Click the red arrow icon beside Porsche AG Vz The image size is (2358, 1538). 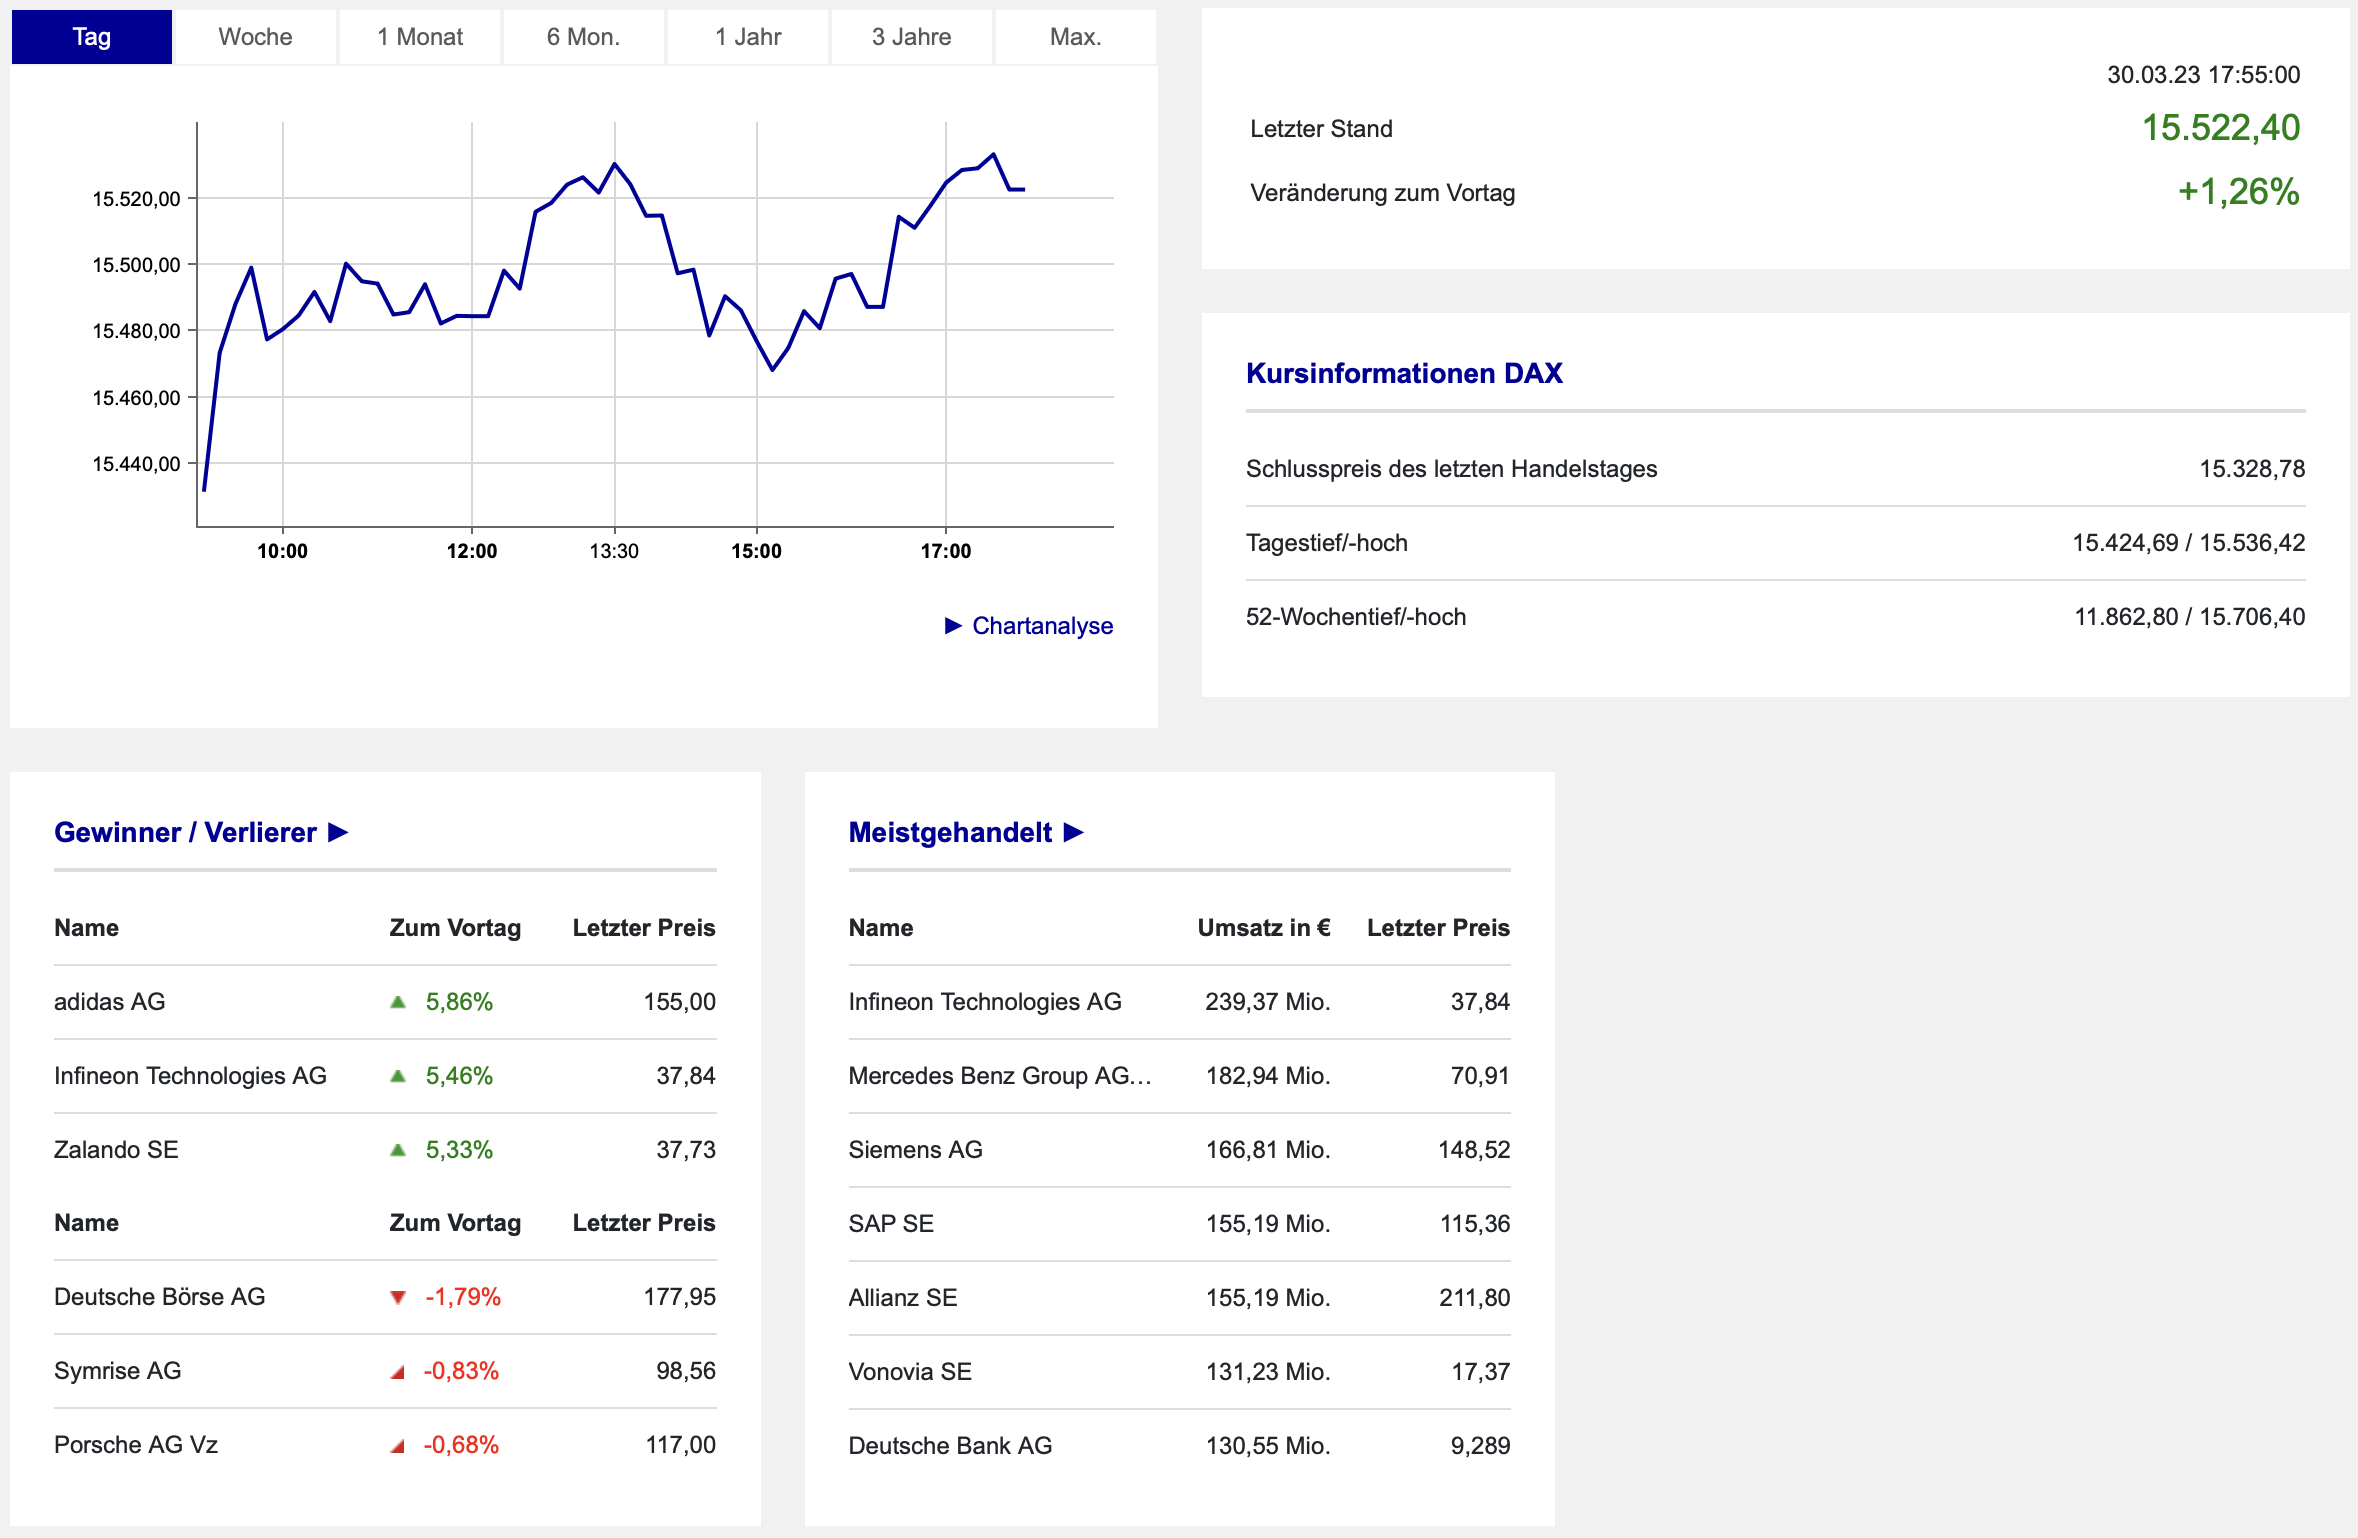pyautogui.click(x=398, y=1446)
